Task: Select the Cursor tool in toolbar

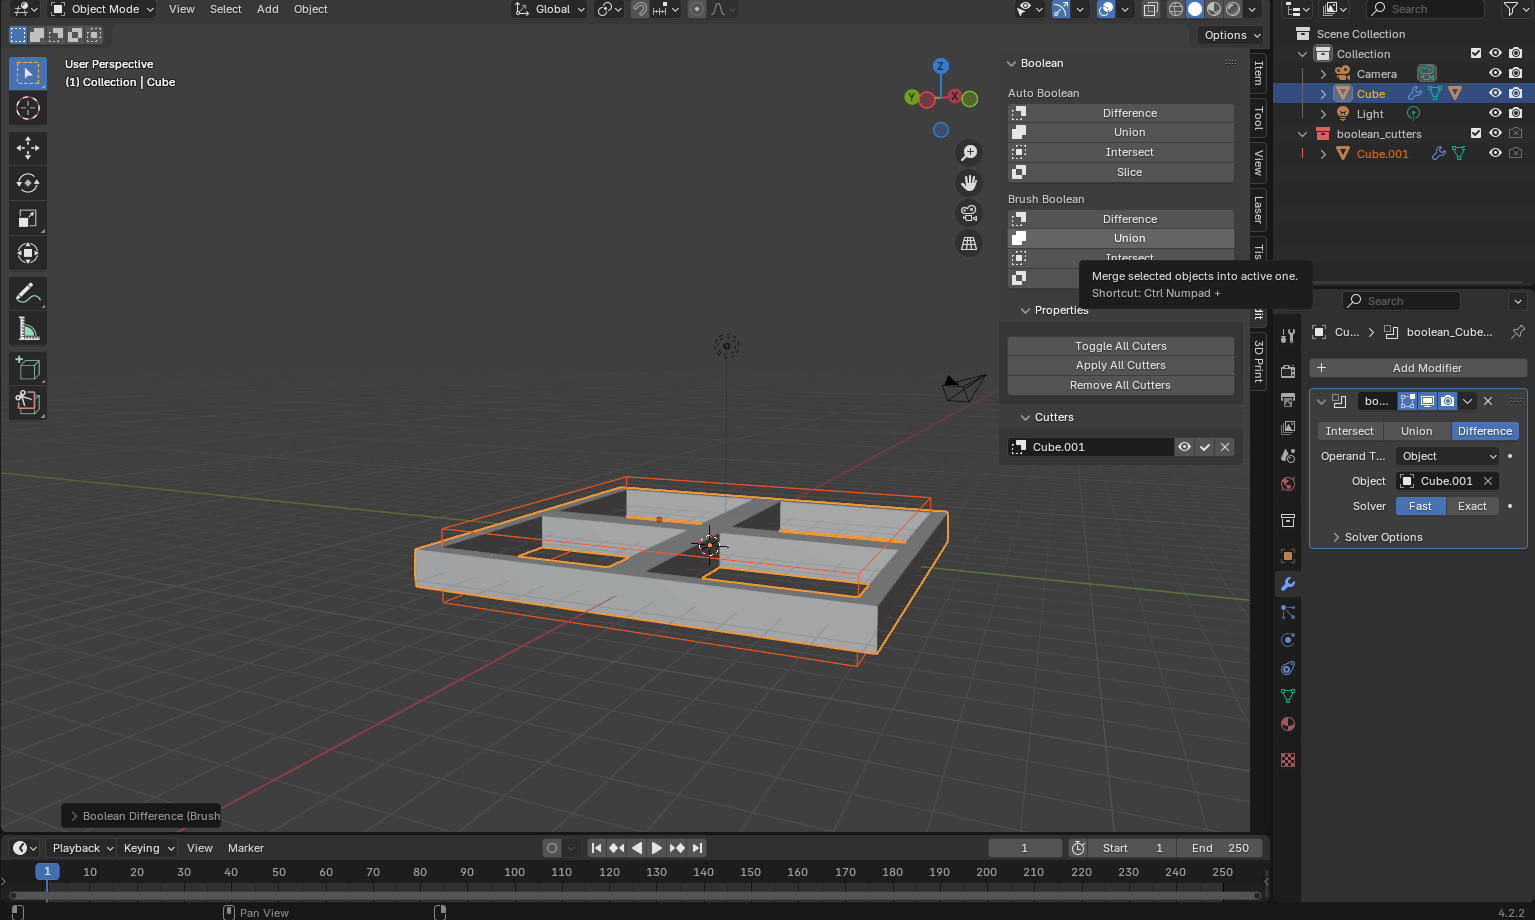Action: click(x=28, y=108)
